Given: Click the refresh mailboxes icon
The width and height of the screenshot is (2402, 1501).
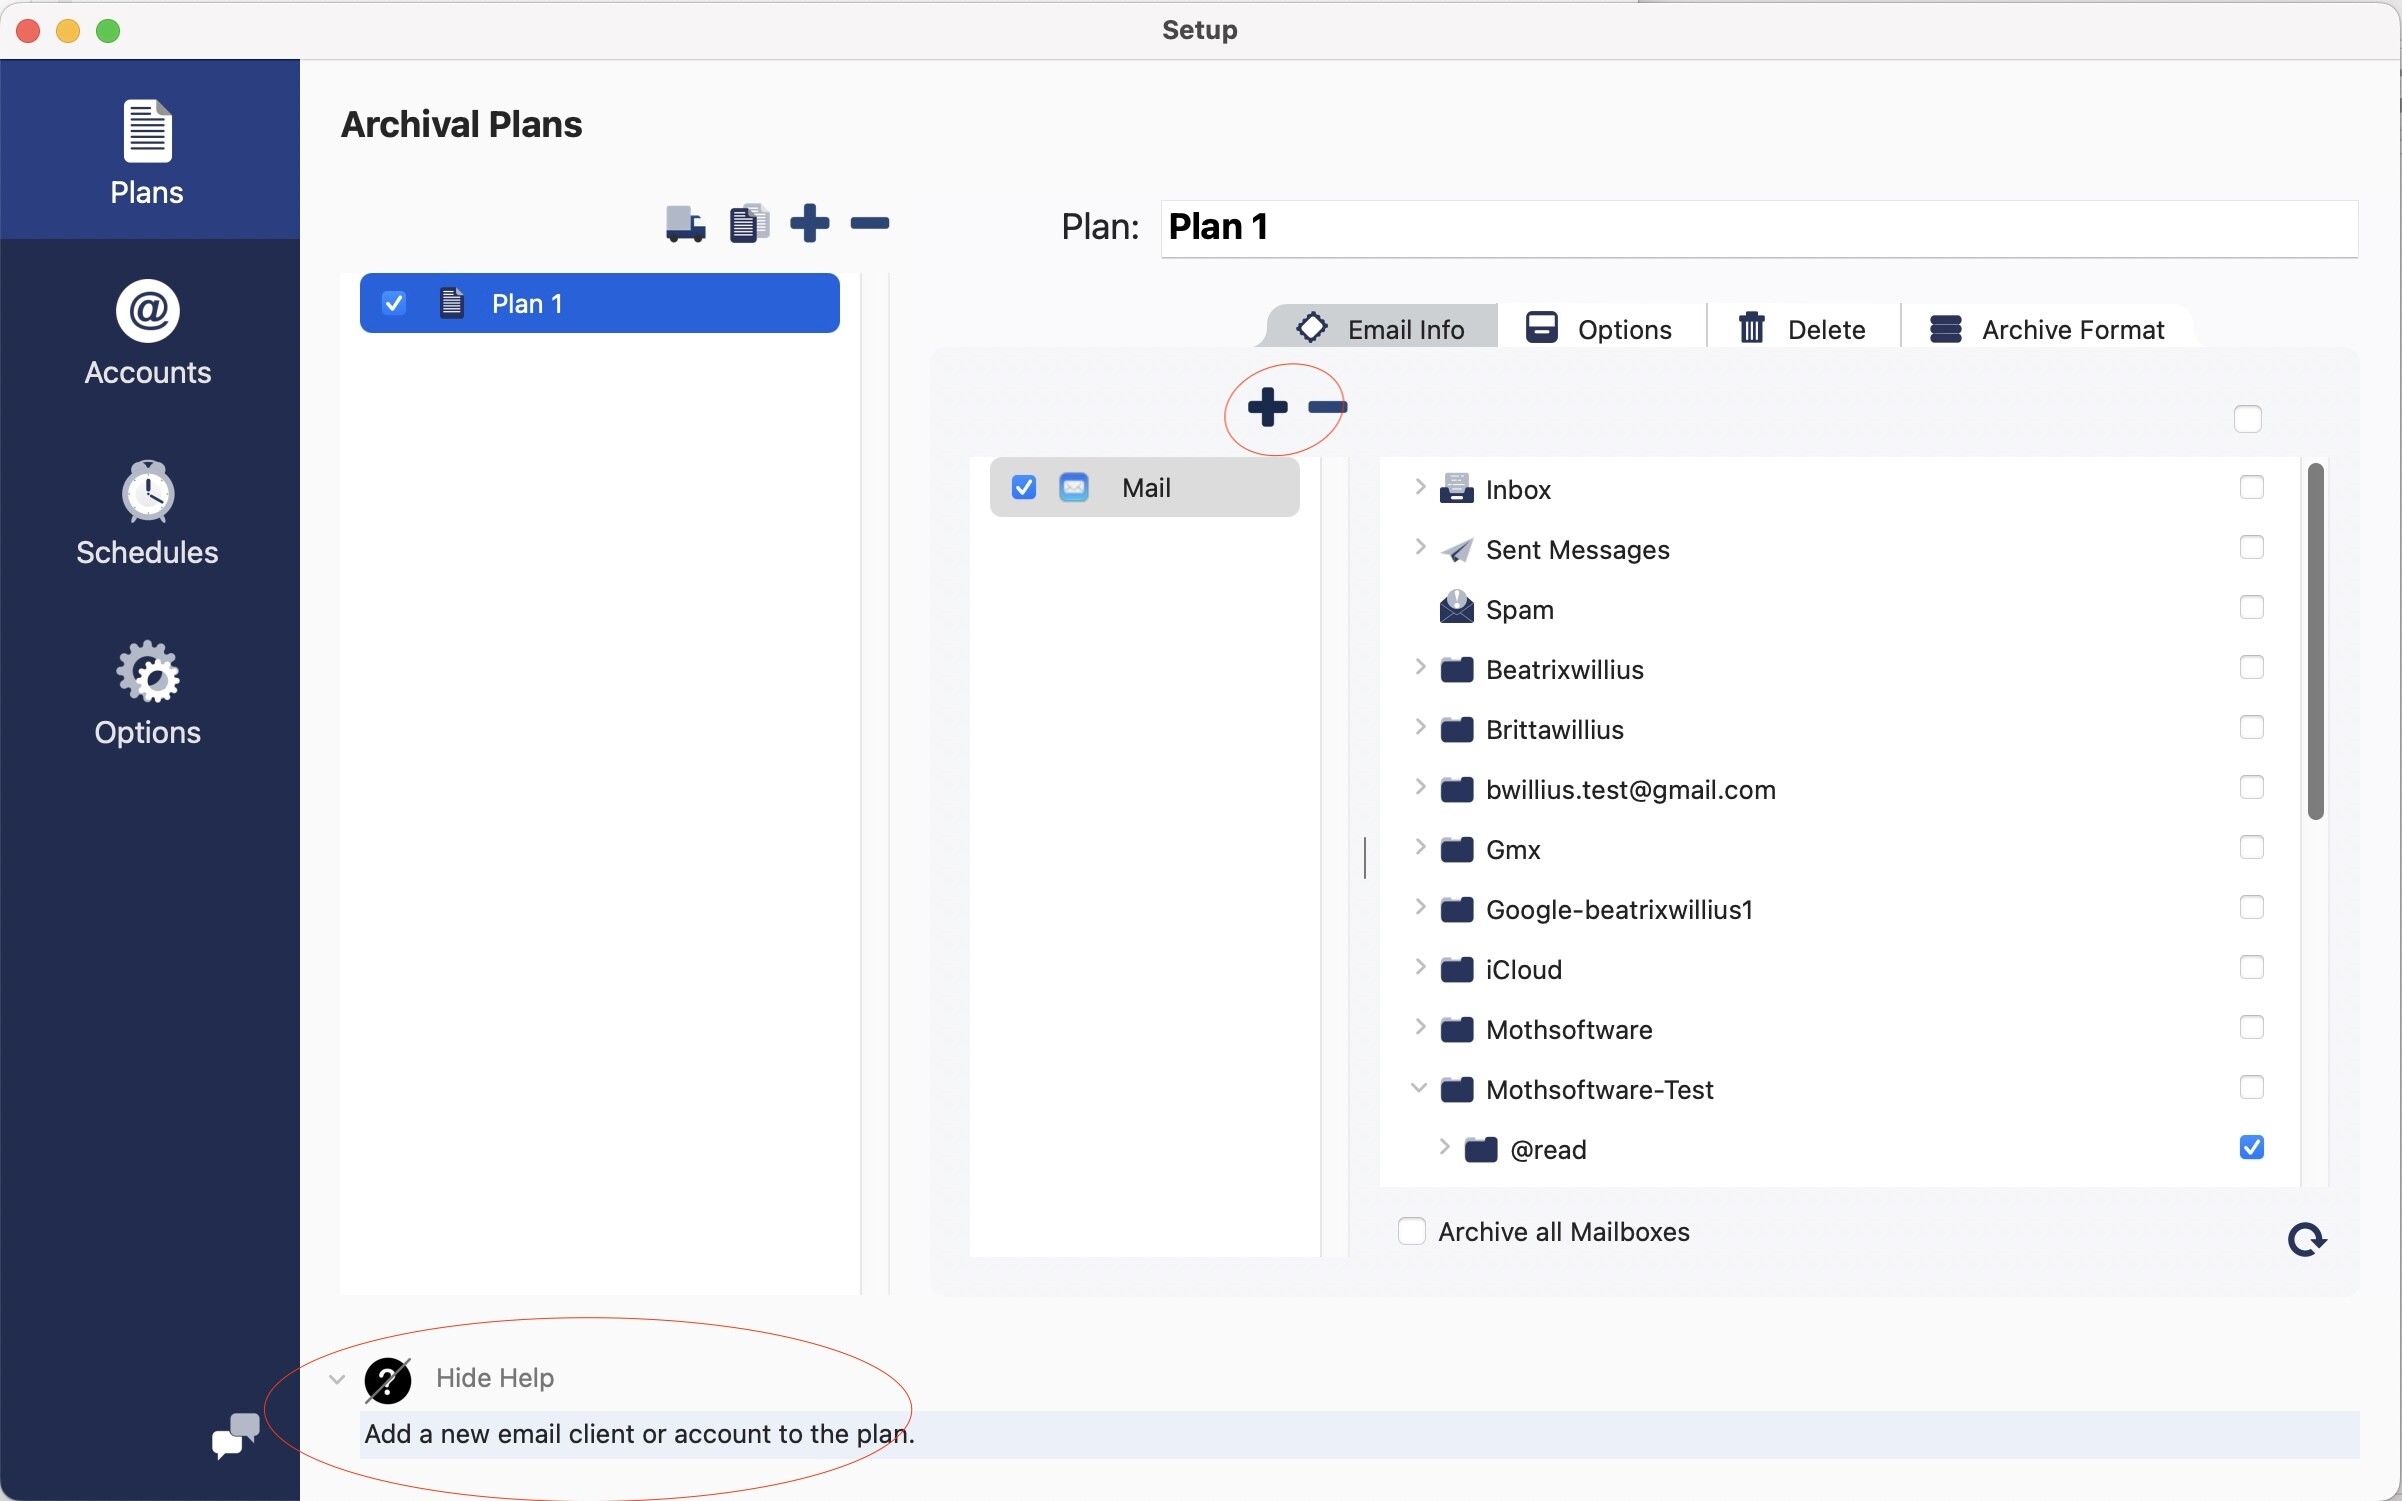Looking at the screenshot, I should click(2306, 1240).
